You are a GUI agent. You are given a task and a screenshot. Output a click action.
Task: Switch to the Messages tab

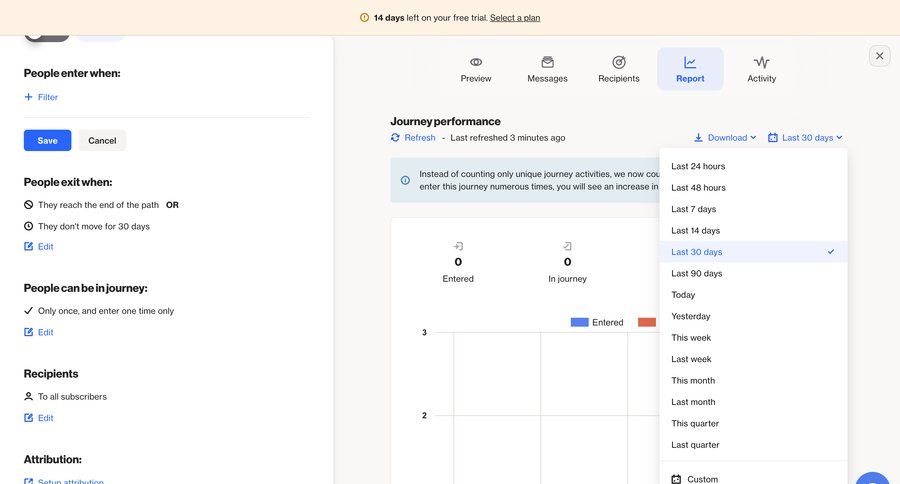[x=547, y=69]
